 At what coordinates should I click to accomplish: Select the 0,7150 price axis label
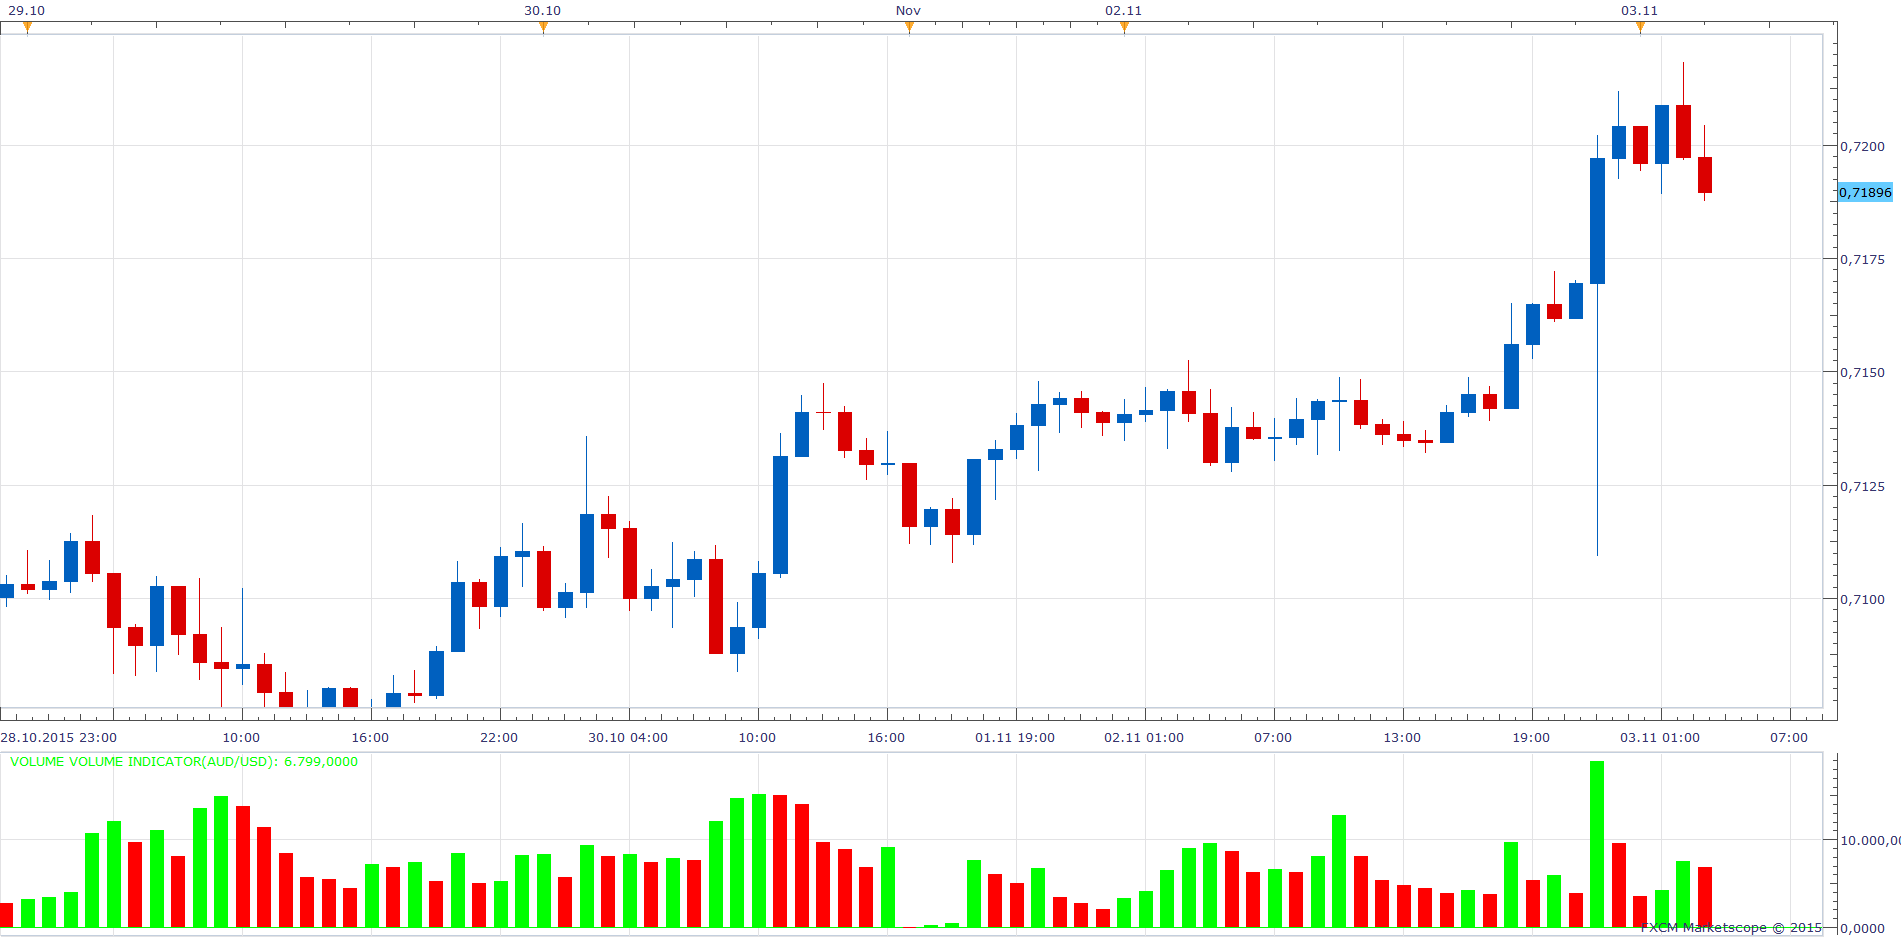click(x=1862, y=372)
